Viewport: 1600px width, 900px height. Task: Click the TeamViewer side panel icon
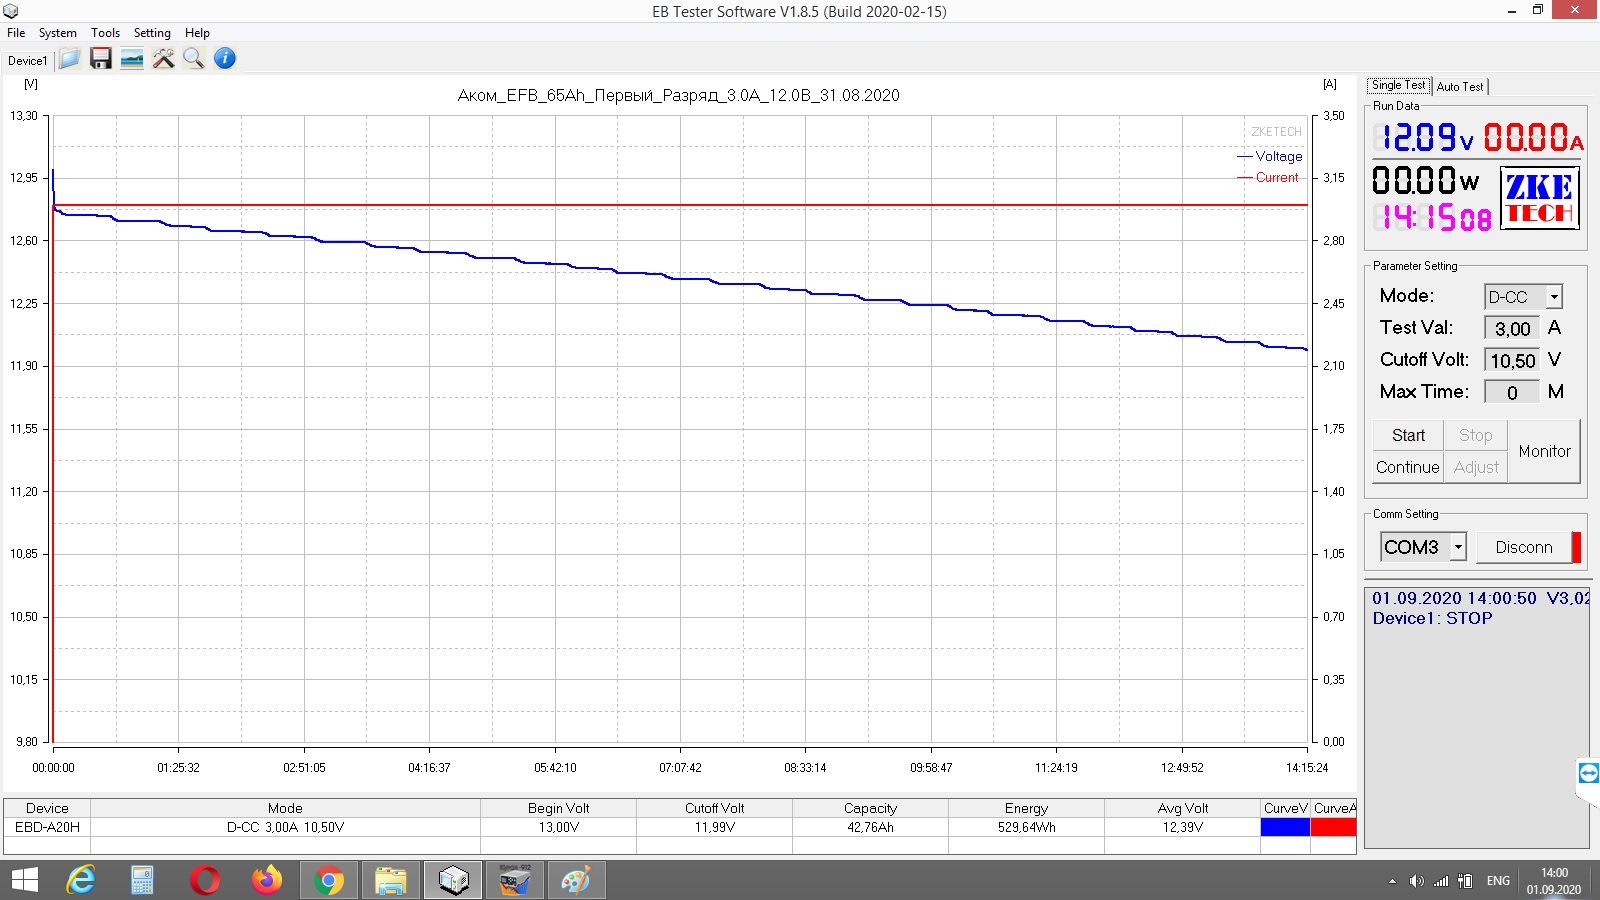(1588, 773)
